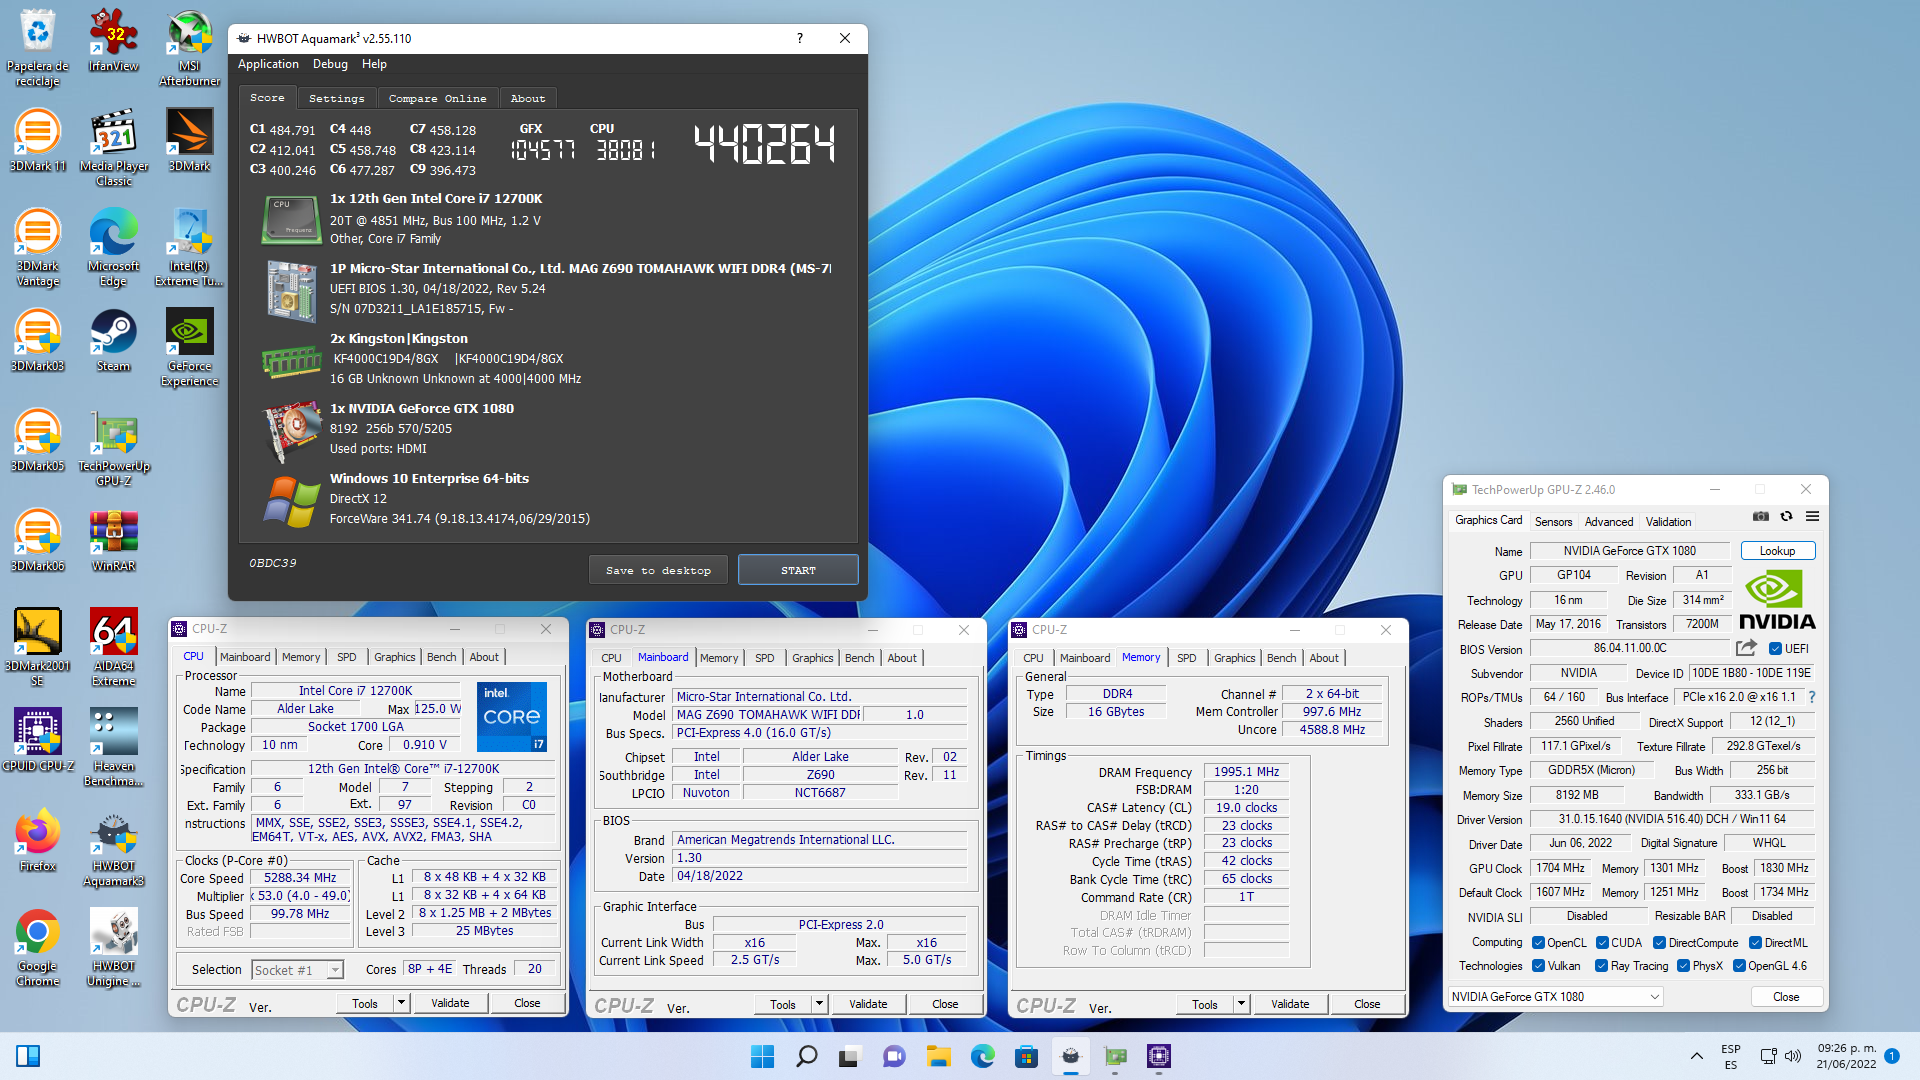Click the Bus Interface question mark

click(x=1811, y=697)
